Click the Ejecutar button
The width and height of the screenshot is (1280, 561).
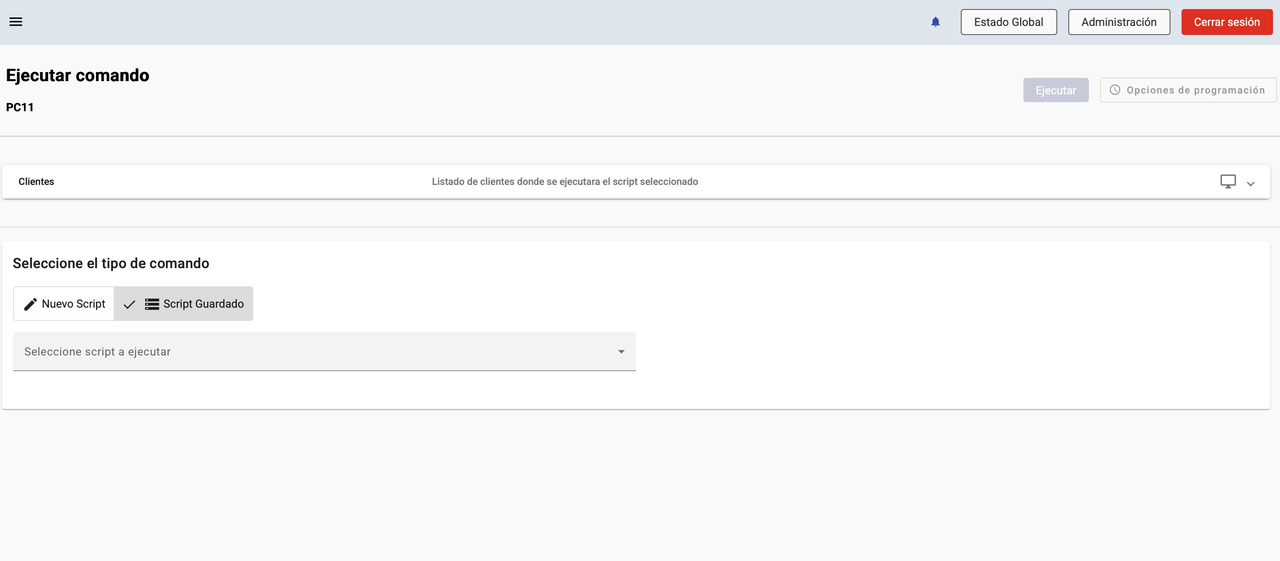[x=1056, y=90]
